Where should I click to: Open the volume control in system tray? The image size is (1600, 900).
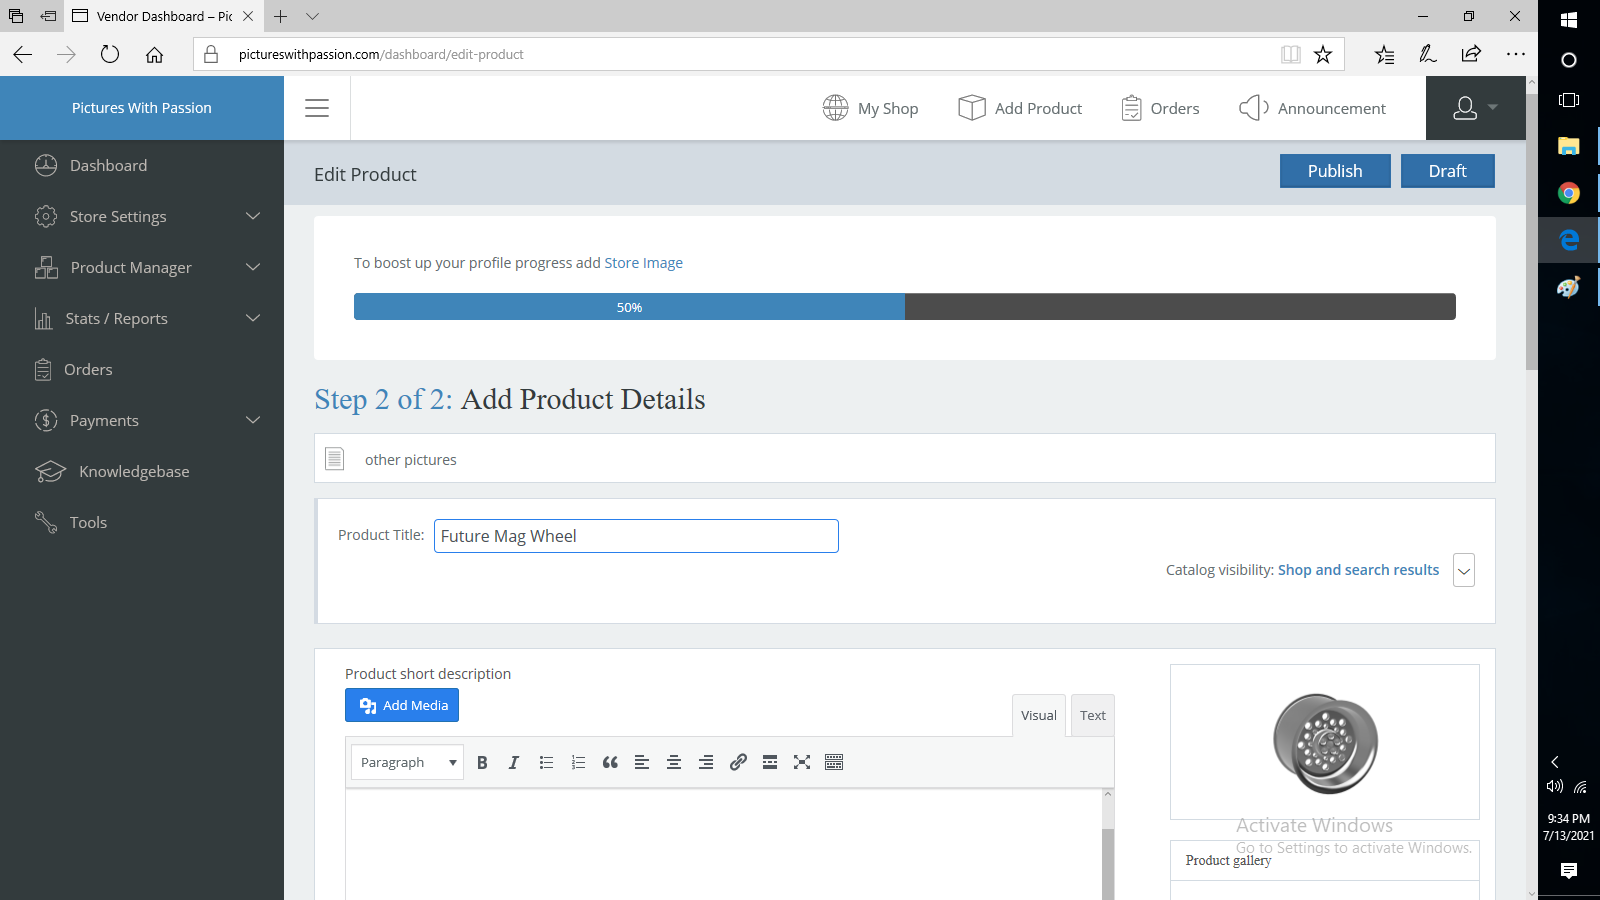(x=1554, y=786)
